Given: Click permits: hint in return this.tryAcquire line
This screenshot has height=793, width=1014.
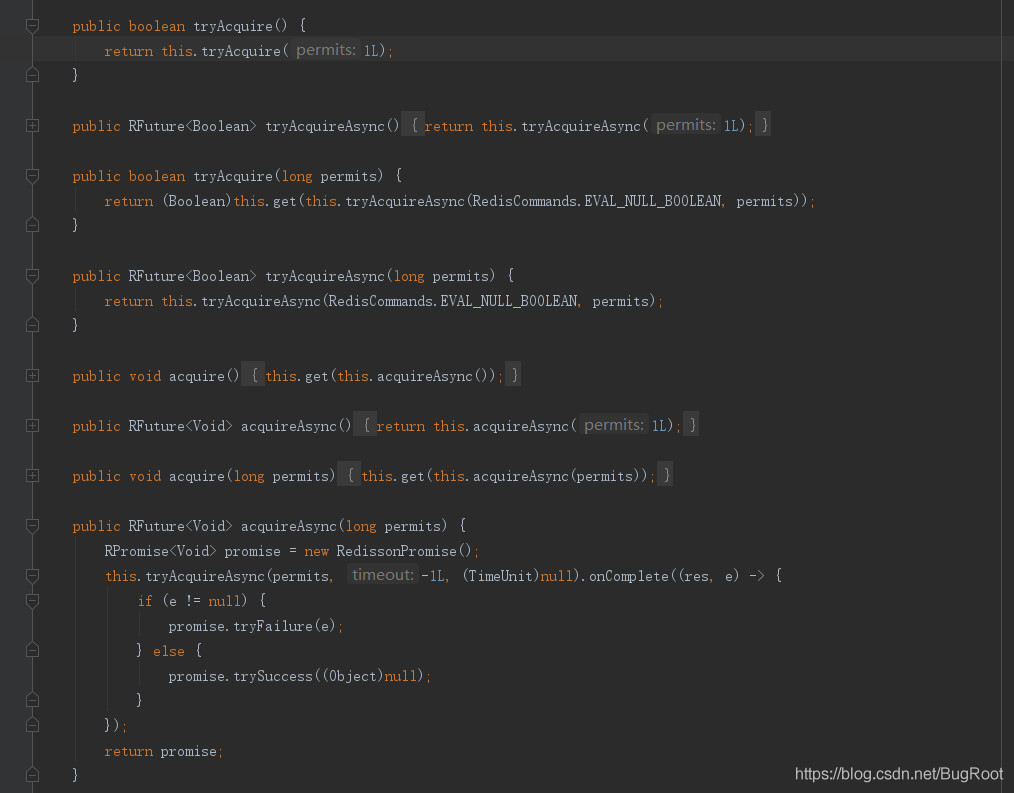Looking at the screenshot, I should 325,50.
